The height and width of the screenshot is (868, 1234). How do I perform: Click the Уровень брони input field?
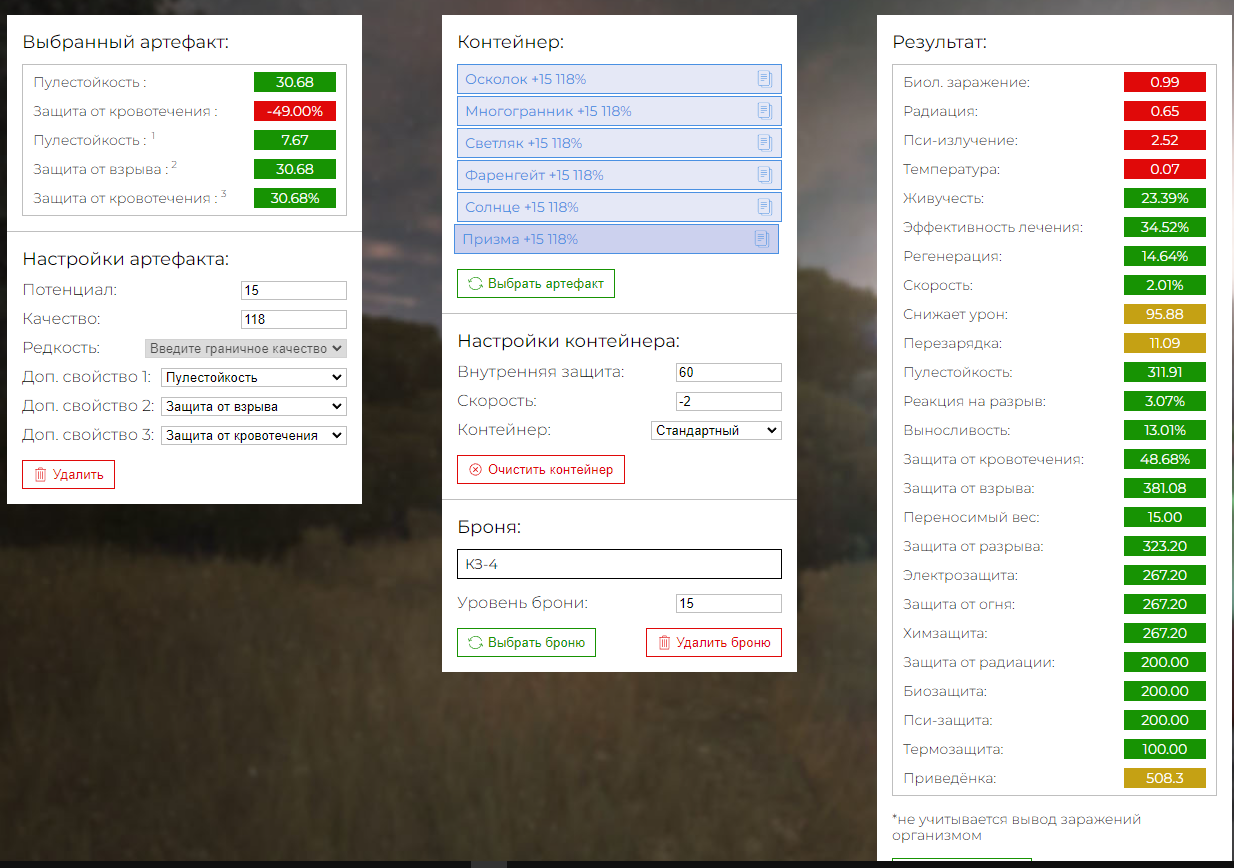pyautogui.click(x=728, y=604)
